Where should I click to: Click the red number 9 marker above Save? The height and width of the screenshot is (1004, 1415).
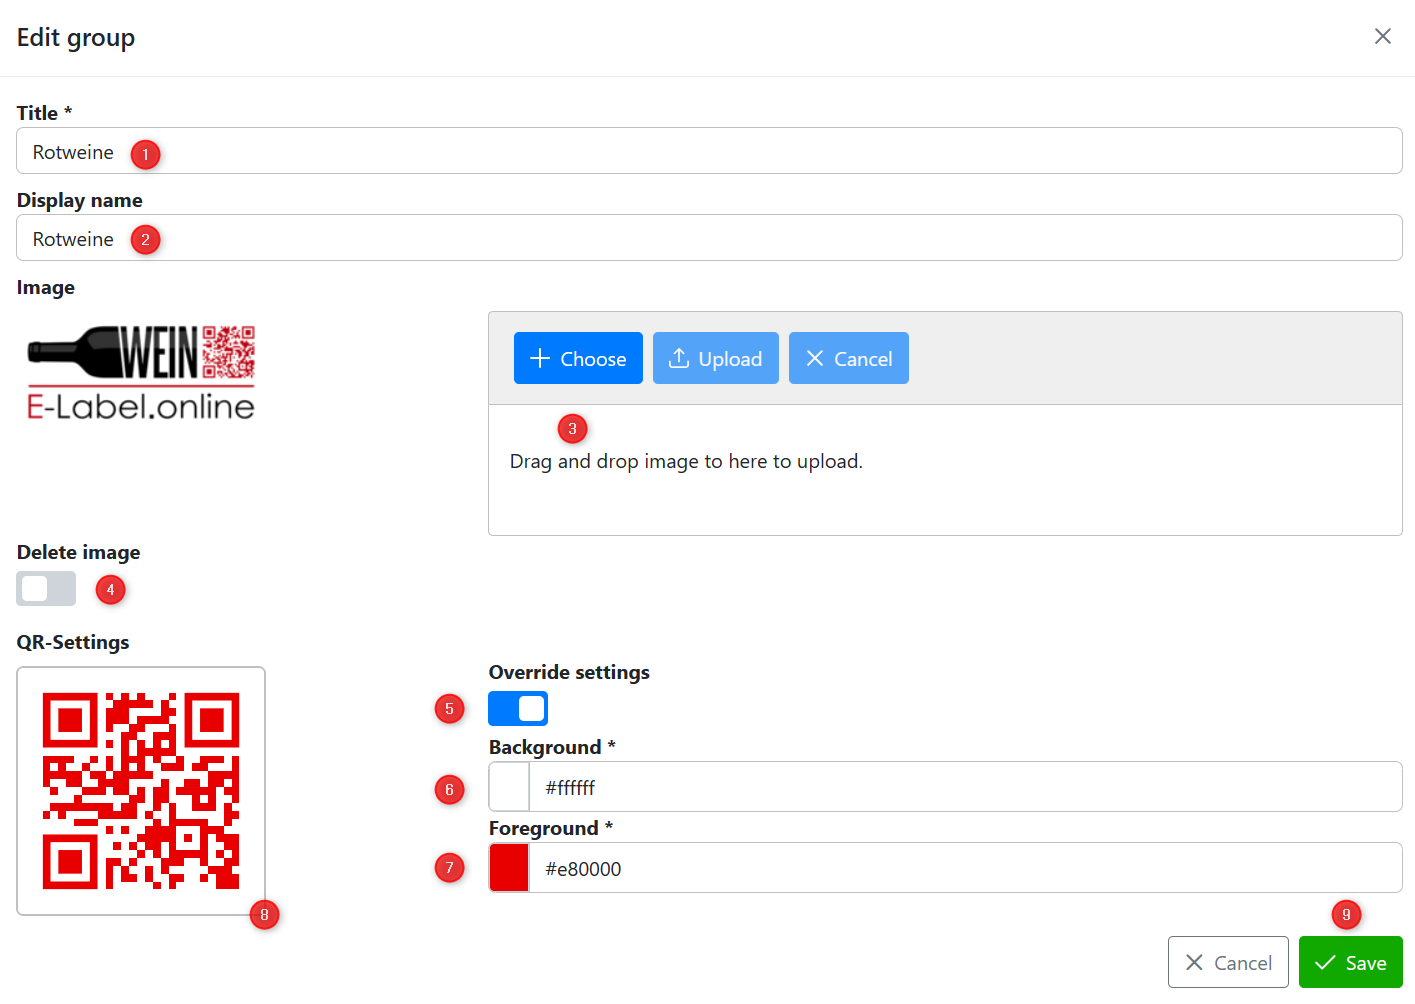click(1346, 914)
